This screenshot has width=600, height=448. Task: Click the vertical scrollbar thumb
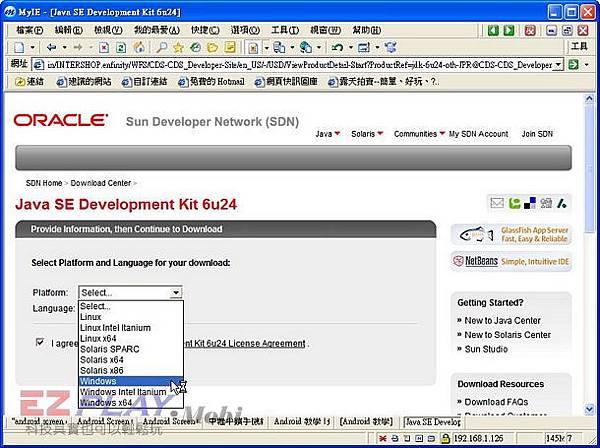[x=589, y=168]
